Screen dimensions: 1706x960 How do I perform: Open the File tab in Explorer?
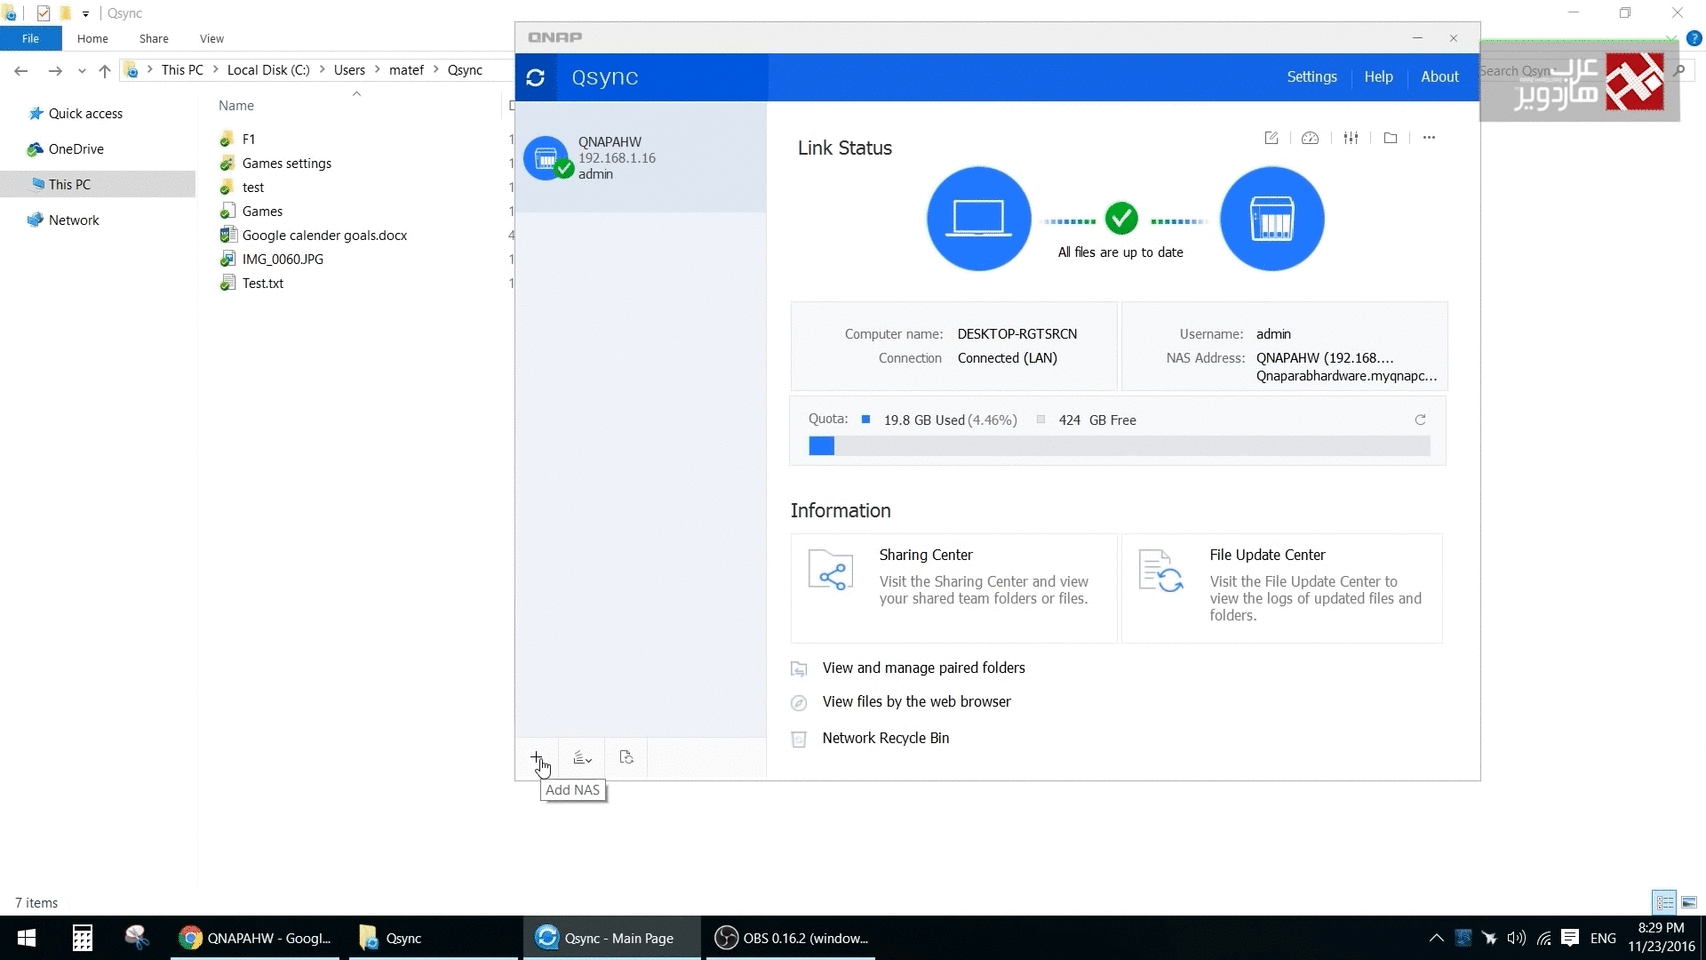pos(30,38)
